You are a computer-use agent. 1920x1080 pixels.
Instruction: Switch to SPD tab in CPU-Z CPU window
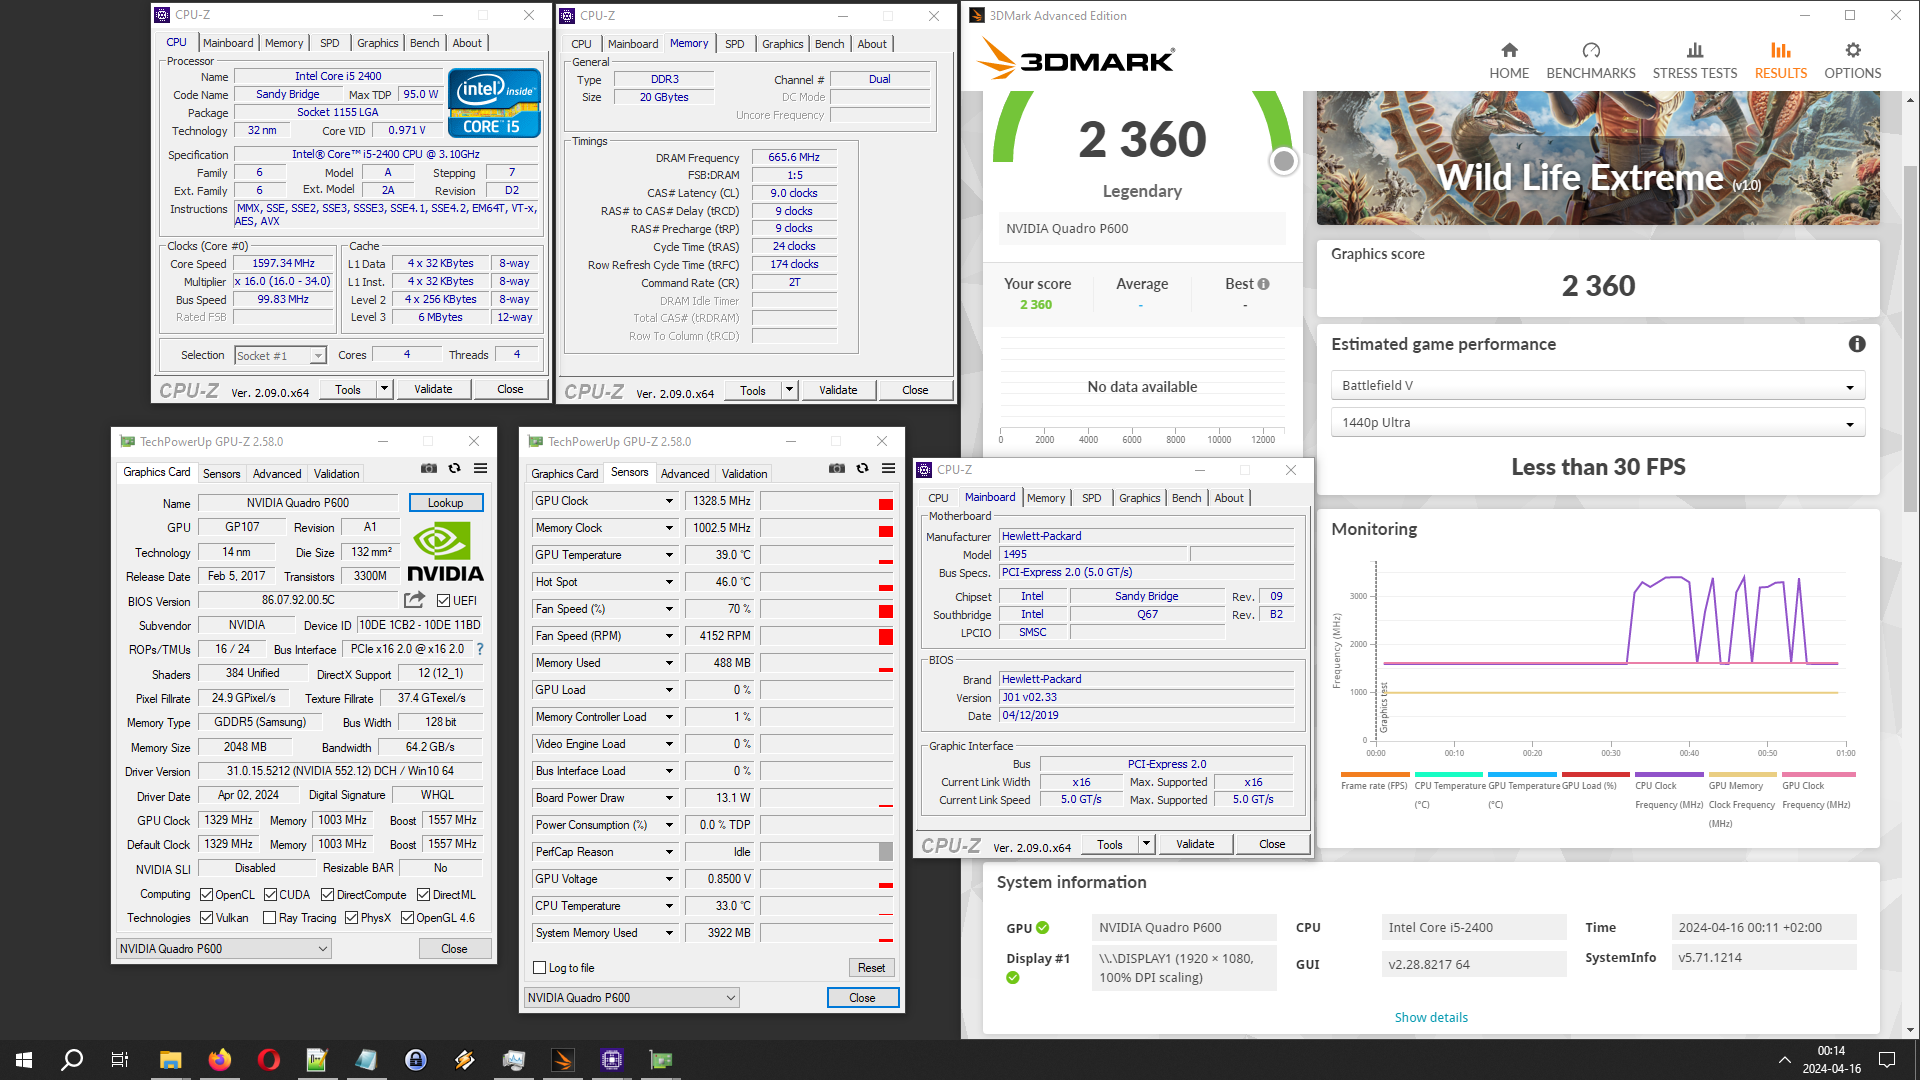click(x=330, y=43)
